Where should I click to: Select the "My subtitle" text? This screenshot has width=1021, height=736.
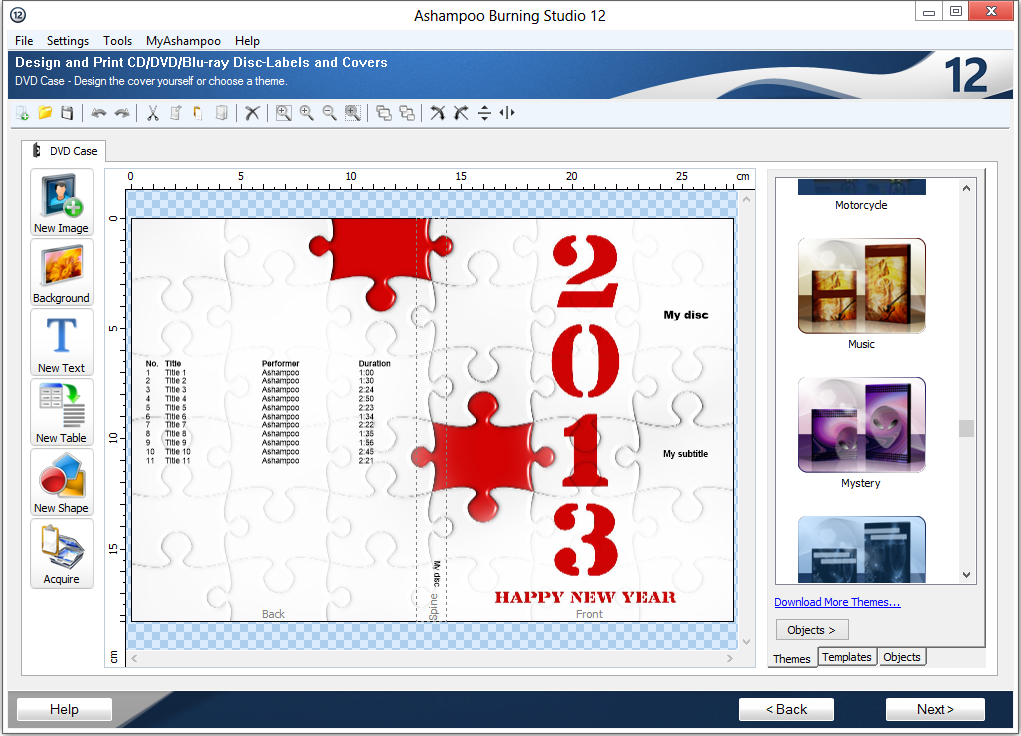point(686,454)
